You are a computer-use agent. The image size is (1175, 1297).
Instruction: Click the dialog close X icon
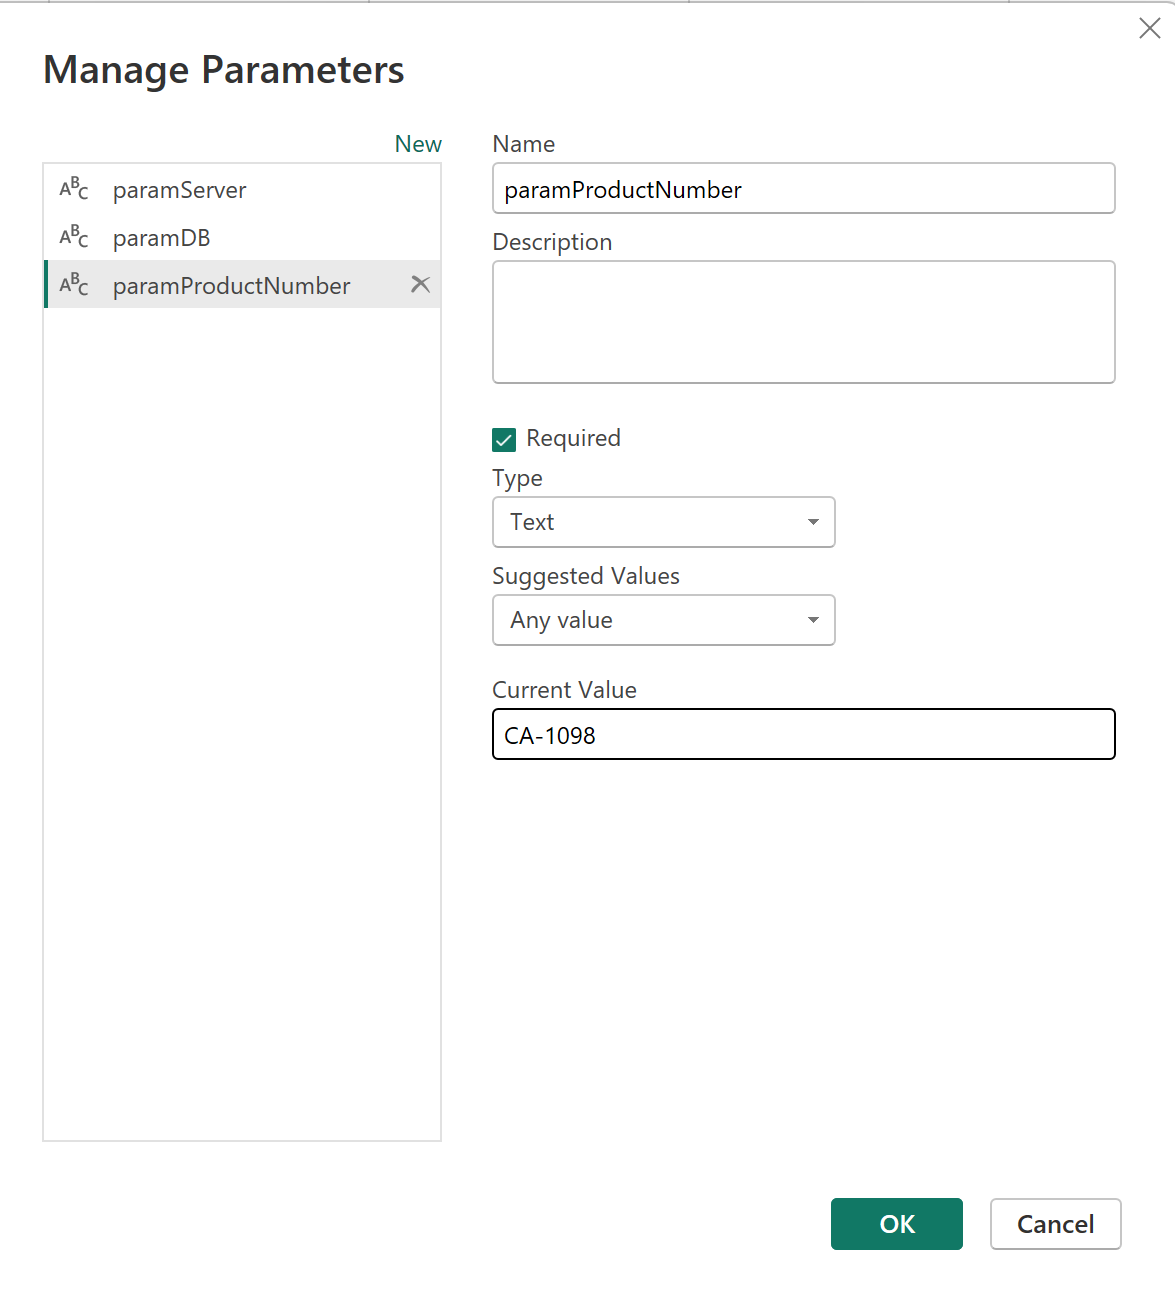[1149, 28]
